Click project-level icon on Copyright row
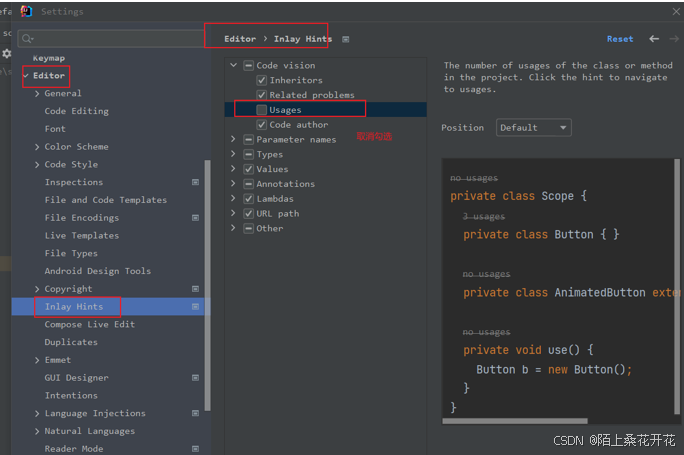This screenshot has height=455, width=684. pos(195,289)
